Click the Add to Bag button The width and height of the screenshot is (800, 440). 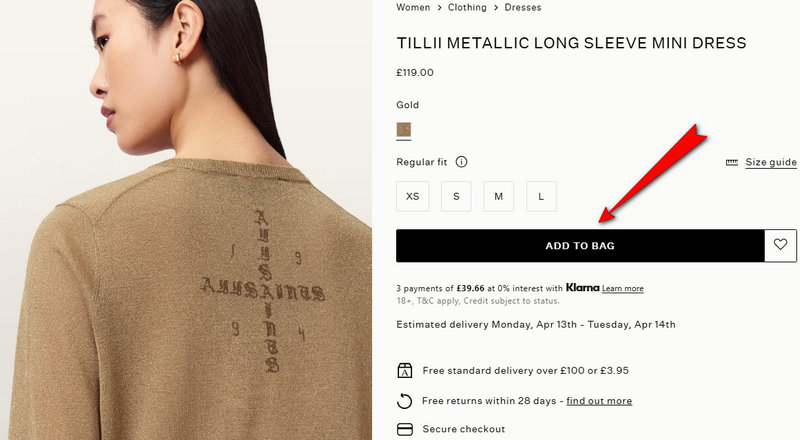click(580, 246)
